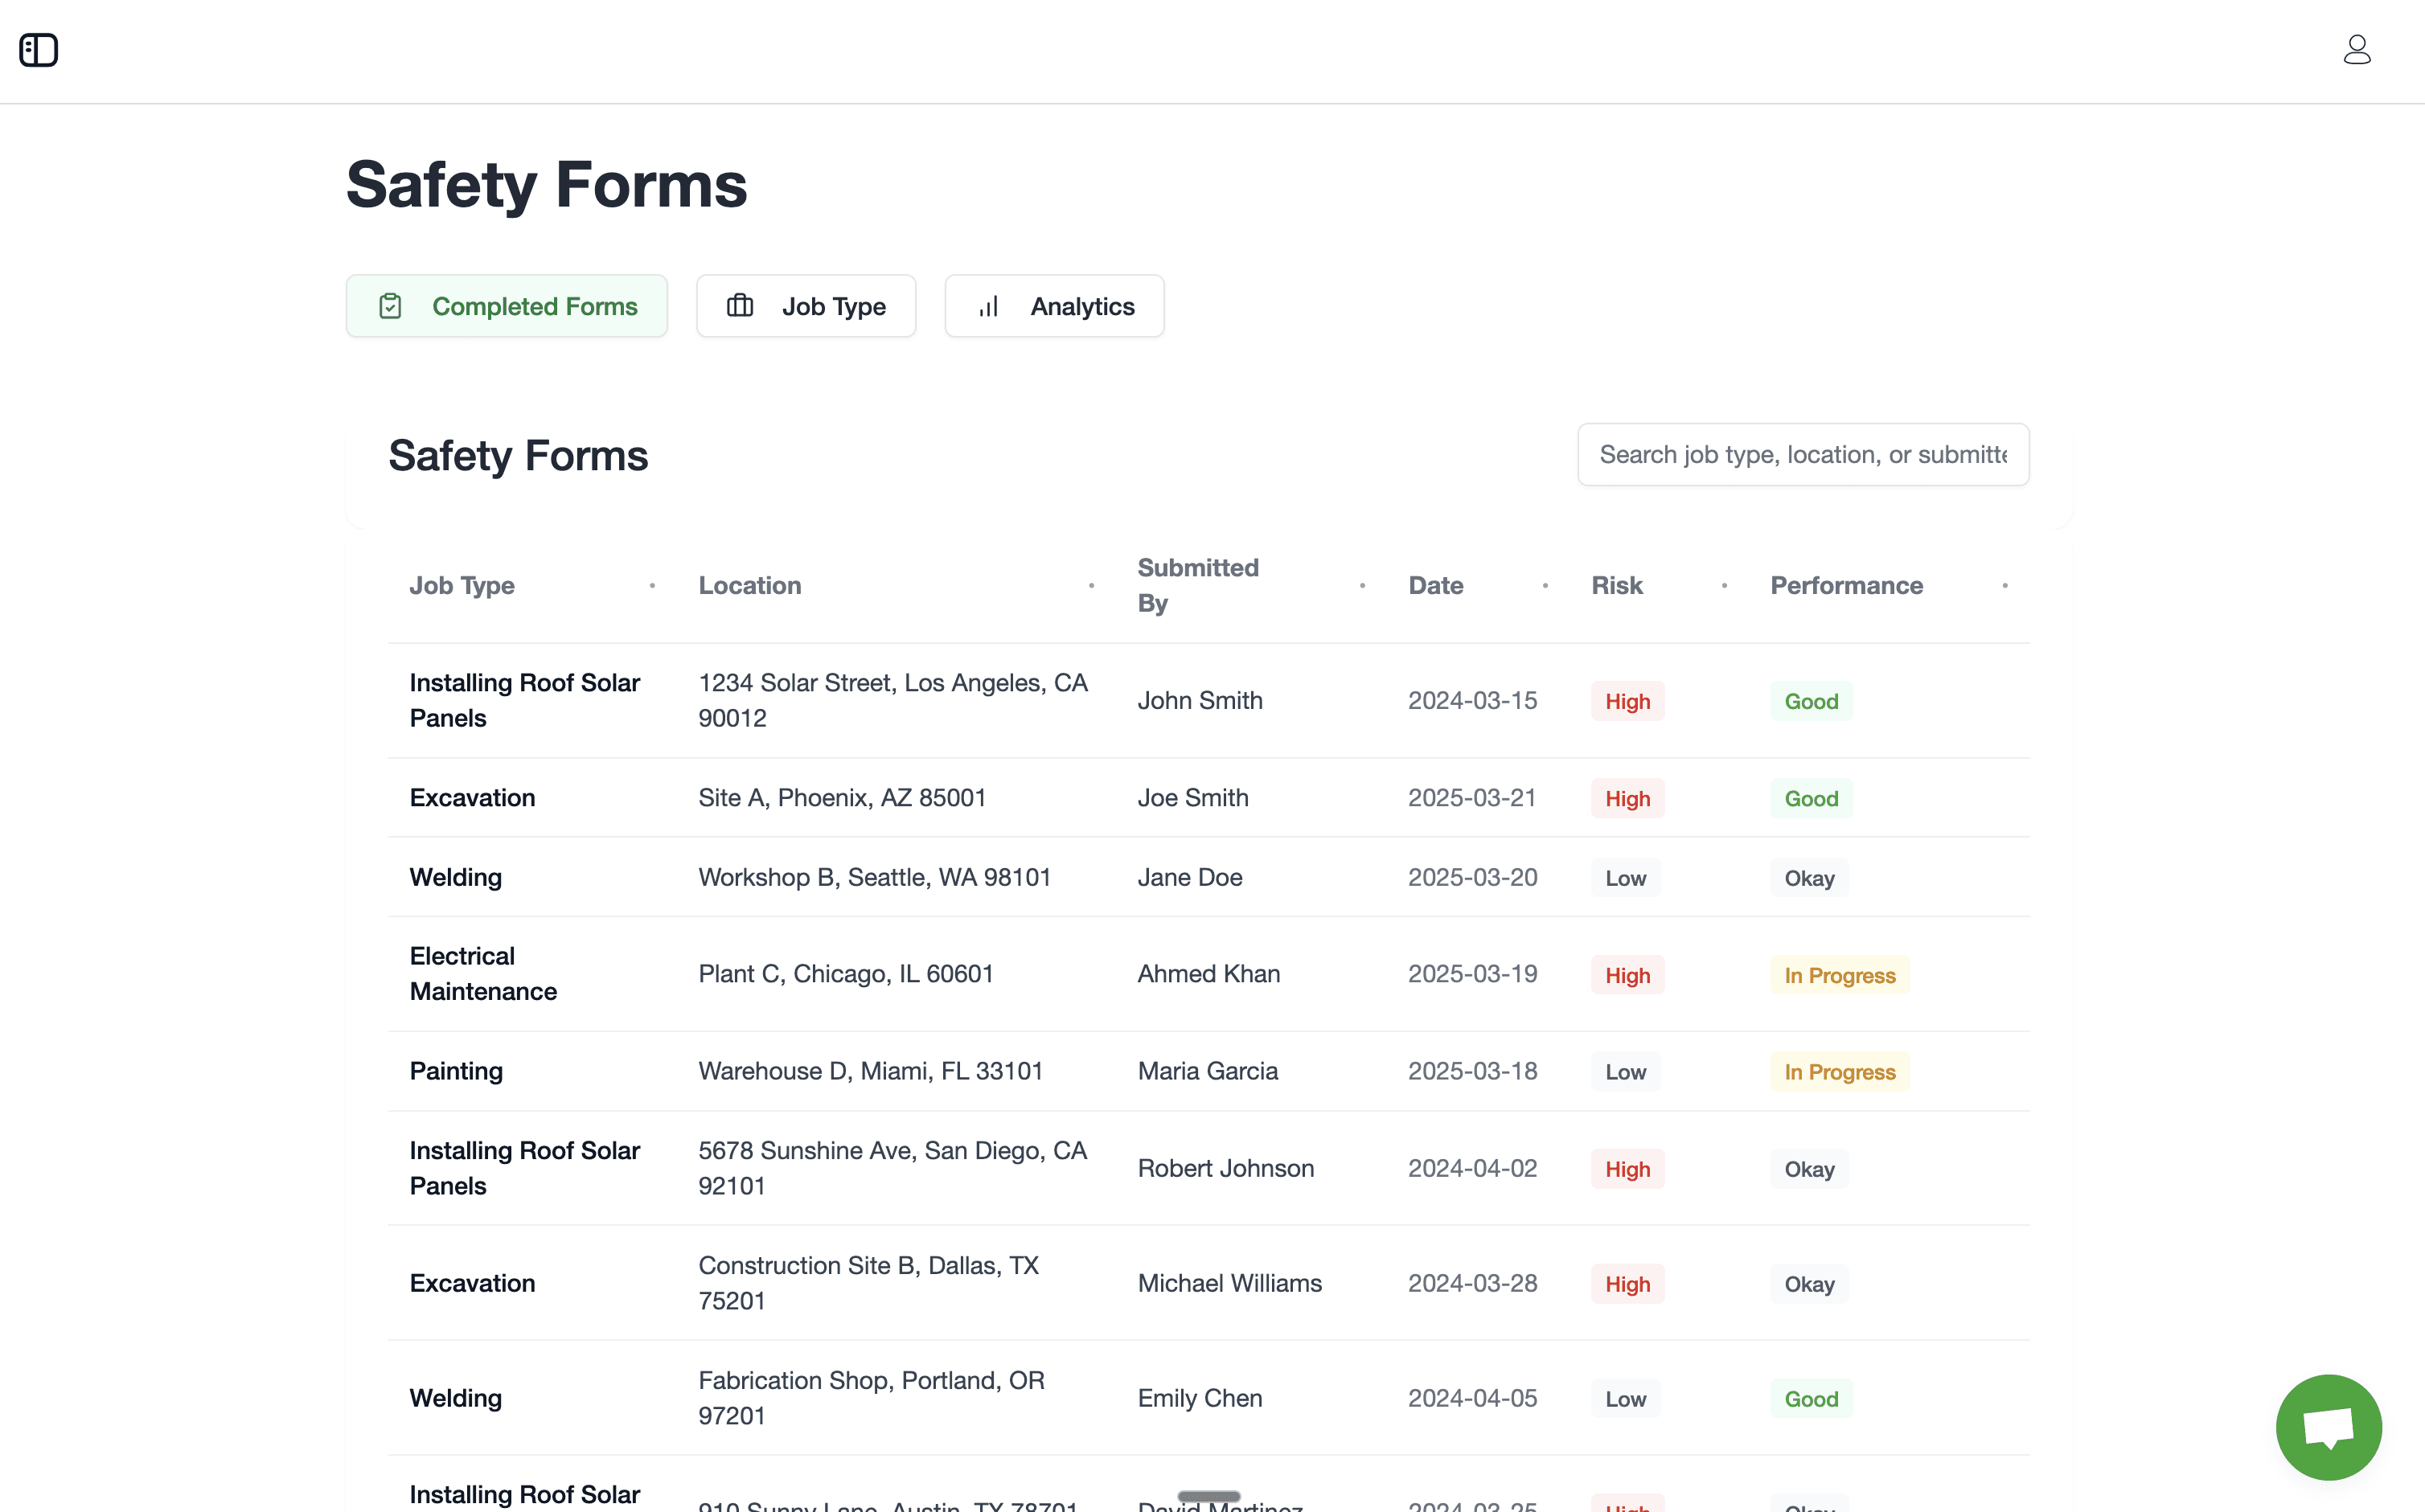The height and width of the screenshot is (1512, 2425).
Task: Click Construction Site B, Dallas location
Action: click(868, 1283)
